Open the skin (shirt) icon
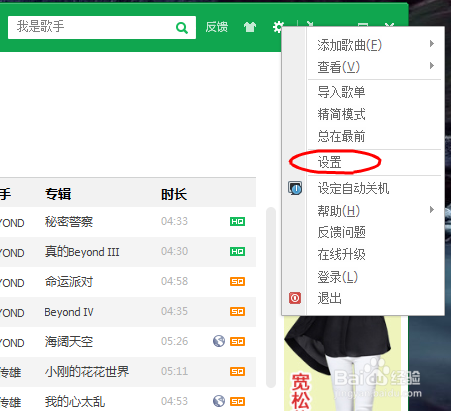This screenshot has height=411, width=451. pos(250,27)
